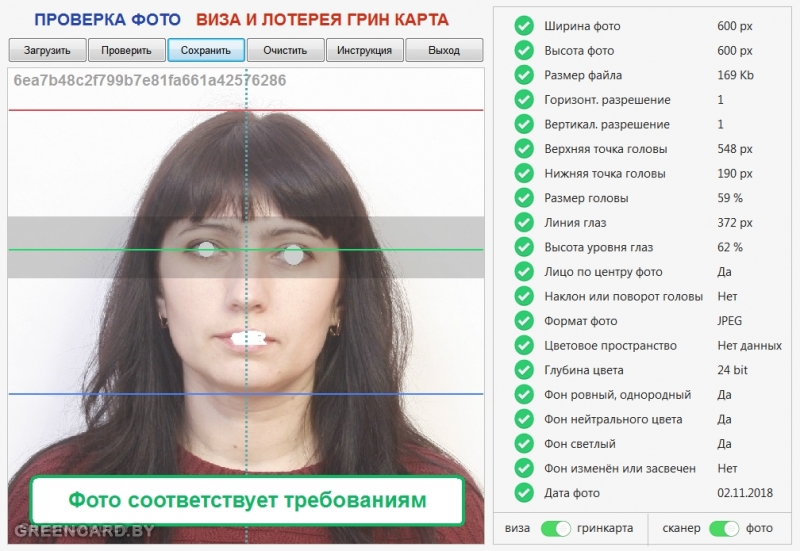This screenshot has width=800, height=551.
Task: Click the Лицо по центру фото label
Action: click(x=603, y=272)
